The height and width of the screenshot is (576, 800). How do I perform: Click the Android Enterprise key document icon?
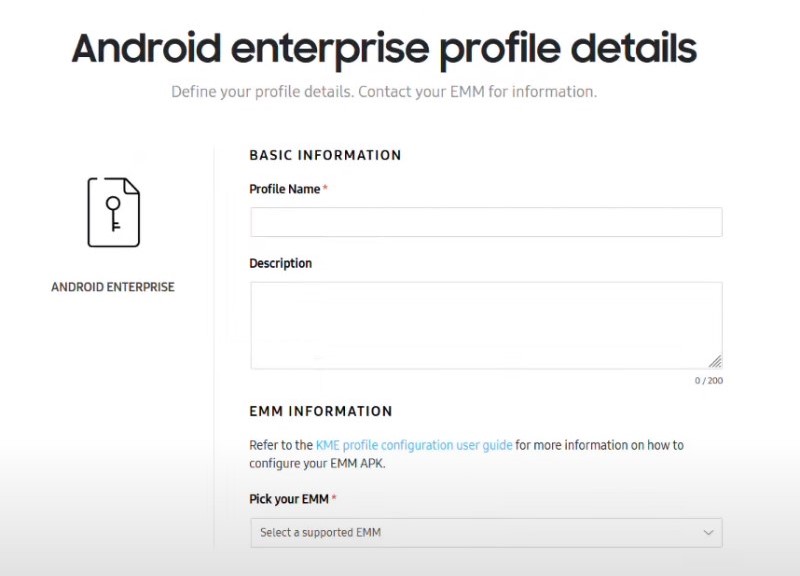pos(113,212)
